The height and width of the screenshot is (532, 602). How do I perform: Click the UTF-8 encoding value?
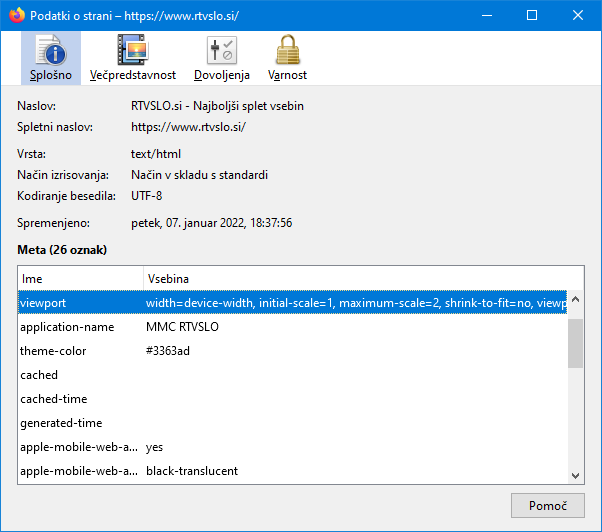(147, 196)
